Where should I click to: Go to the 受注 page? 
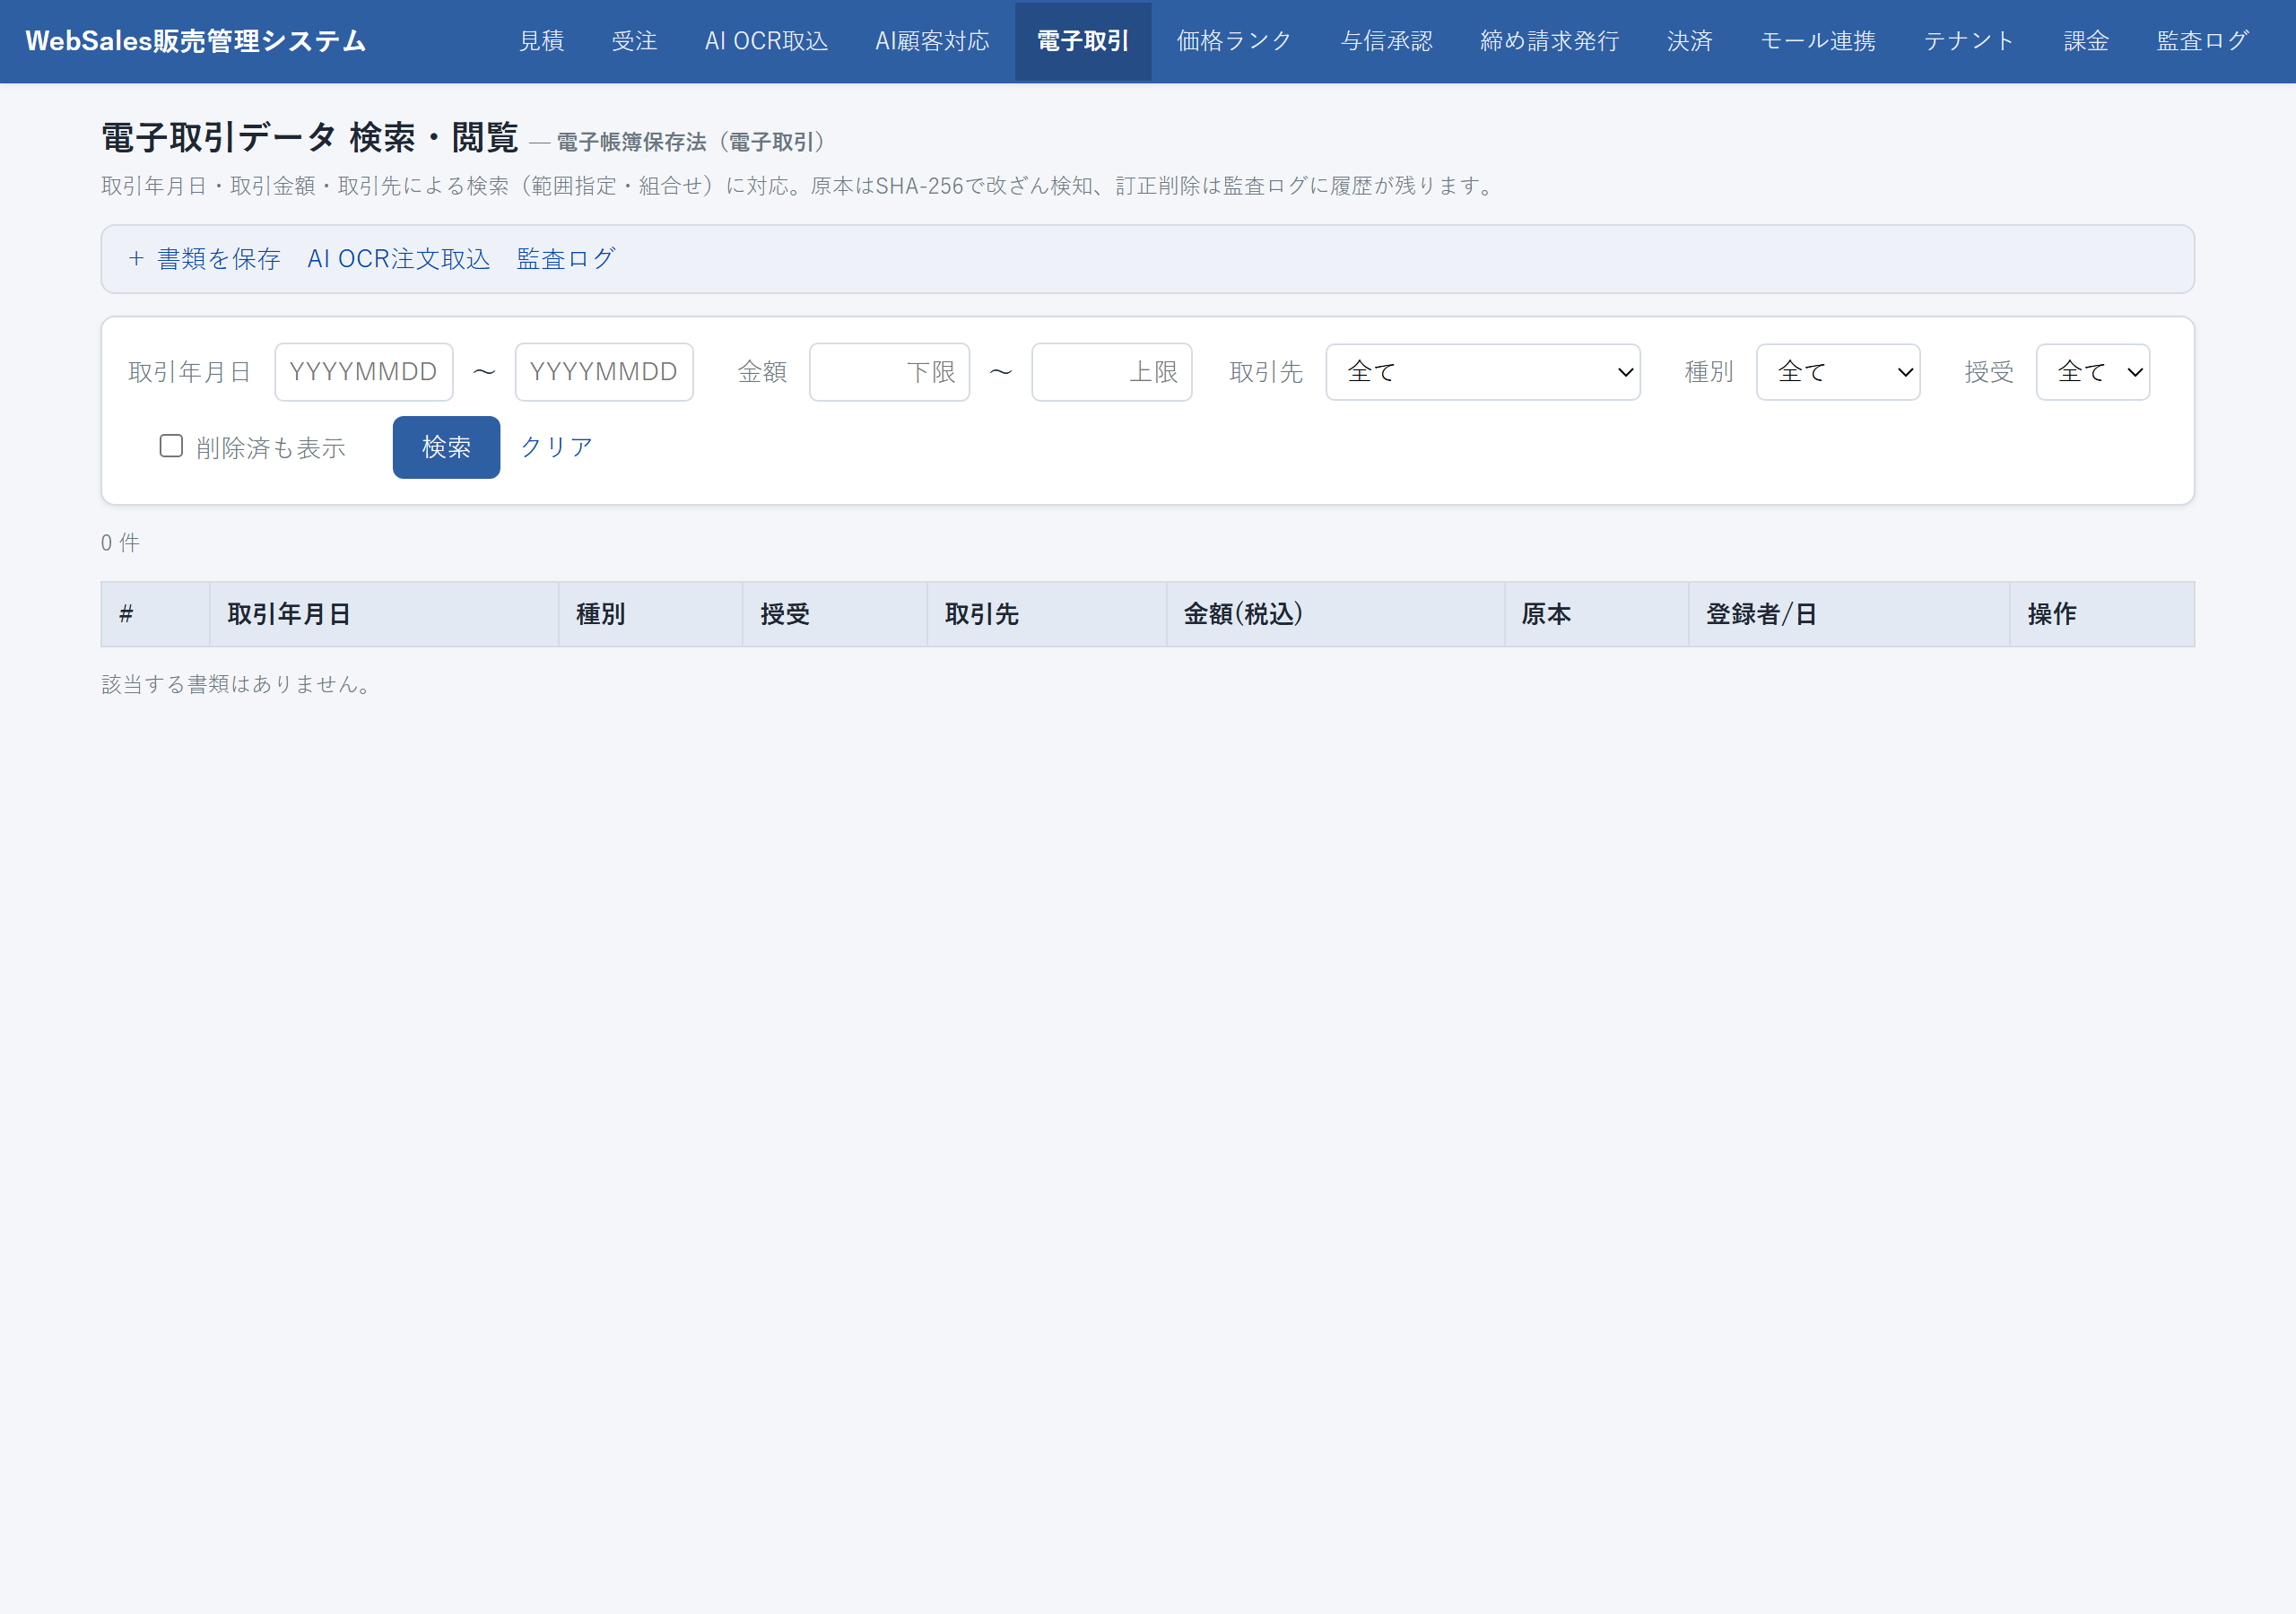coord(634,41)
